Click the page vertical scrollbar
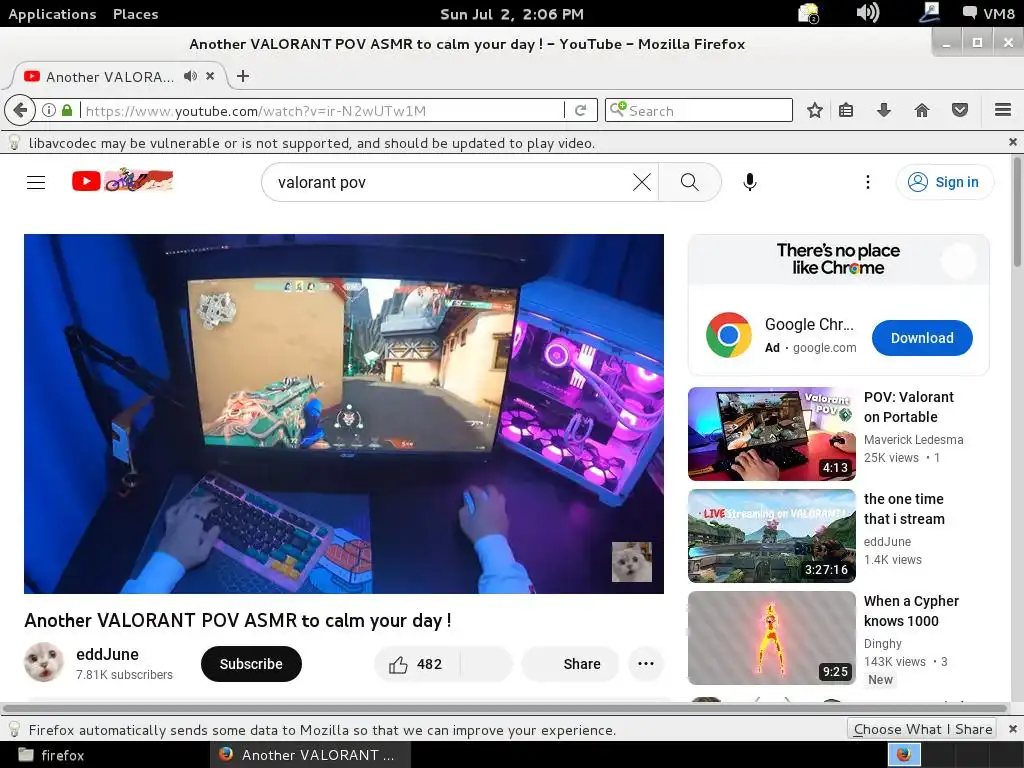1024x768 pixels. (x=1017, y=211)
